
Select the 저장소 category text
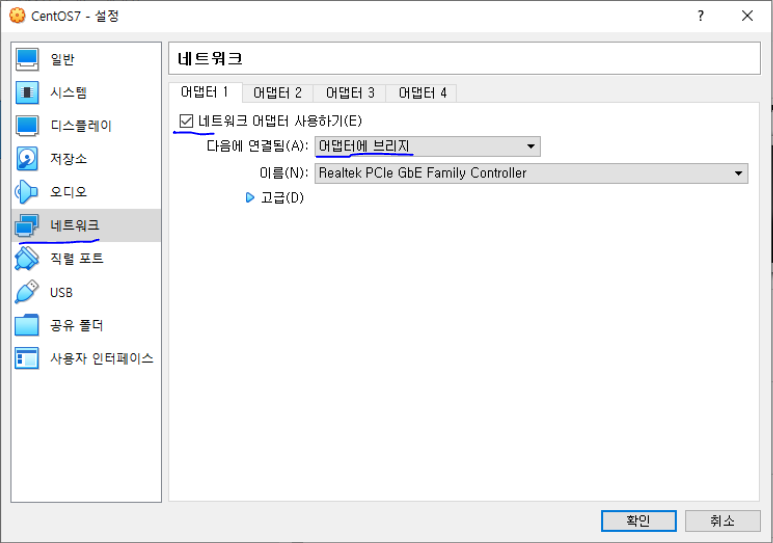click(69, 159)
